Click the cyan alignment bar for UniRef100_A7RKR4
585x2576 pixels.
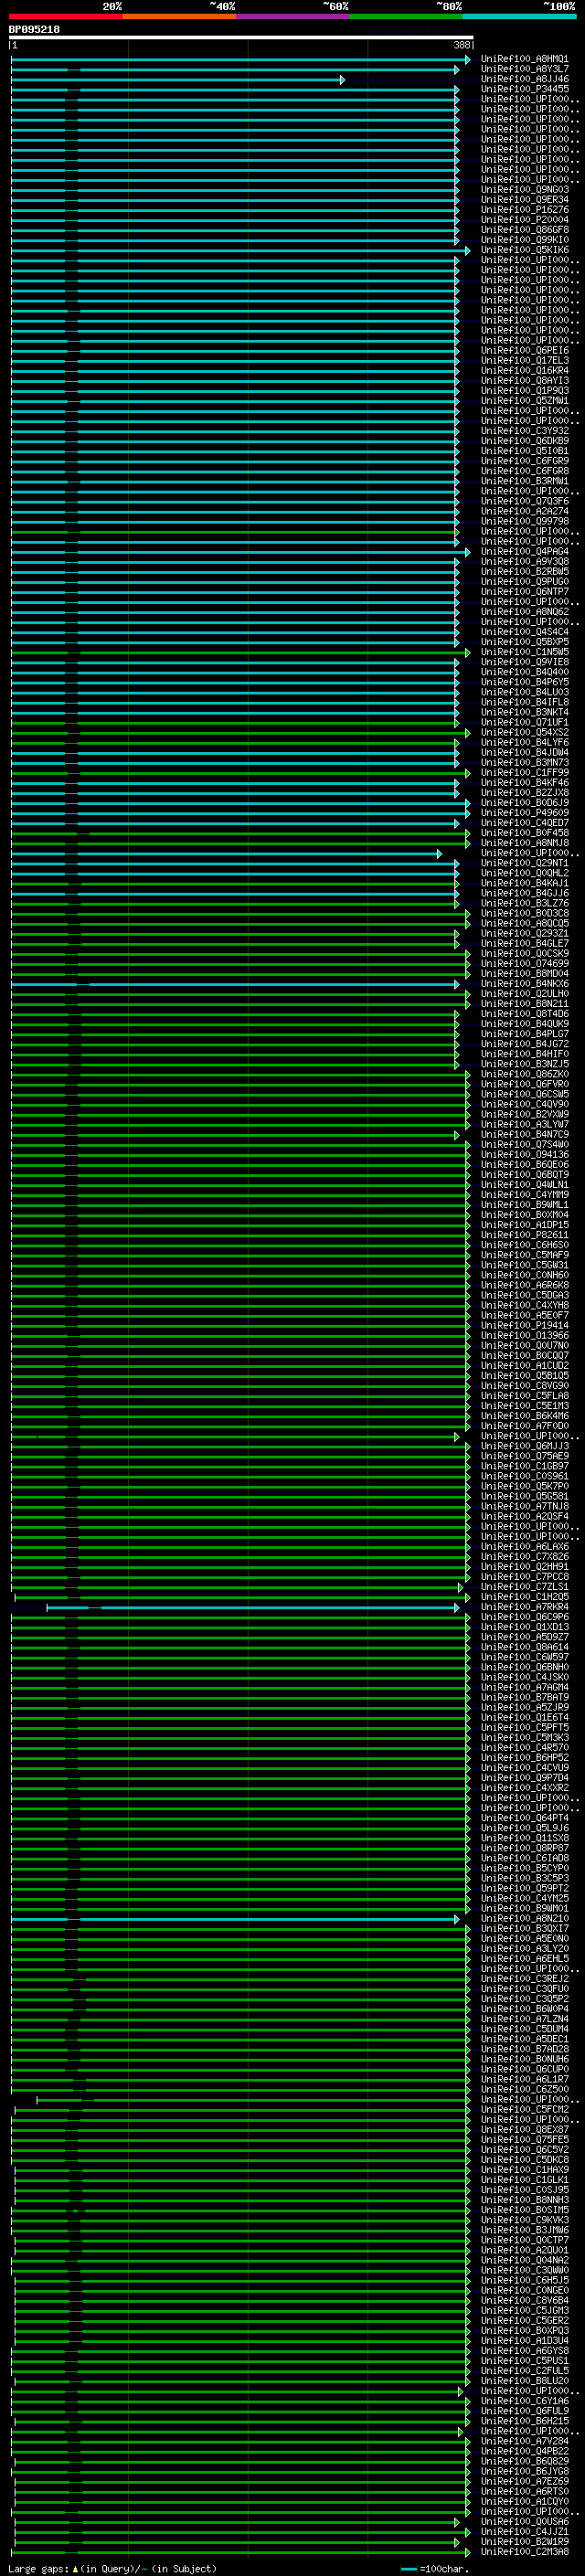tap(252, 1608)
